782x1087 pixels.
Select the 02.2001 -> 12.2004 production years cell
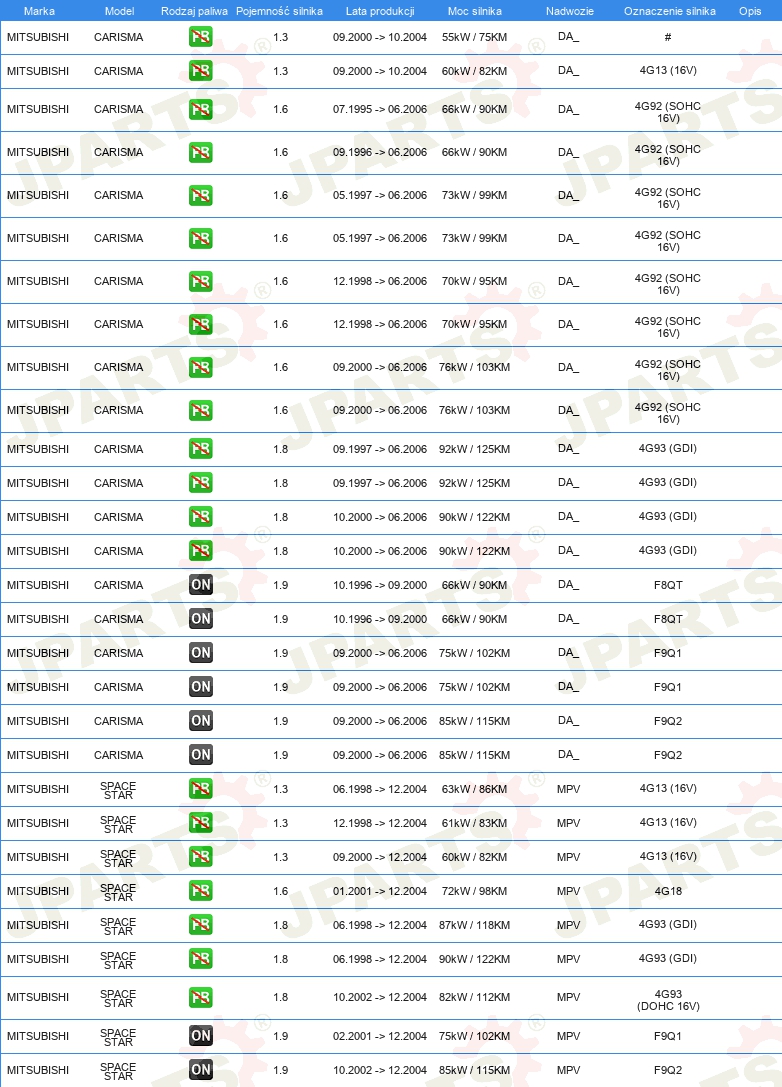tap(380, 1036)
